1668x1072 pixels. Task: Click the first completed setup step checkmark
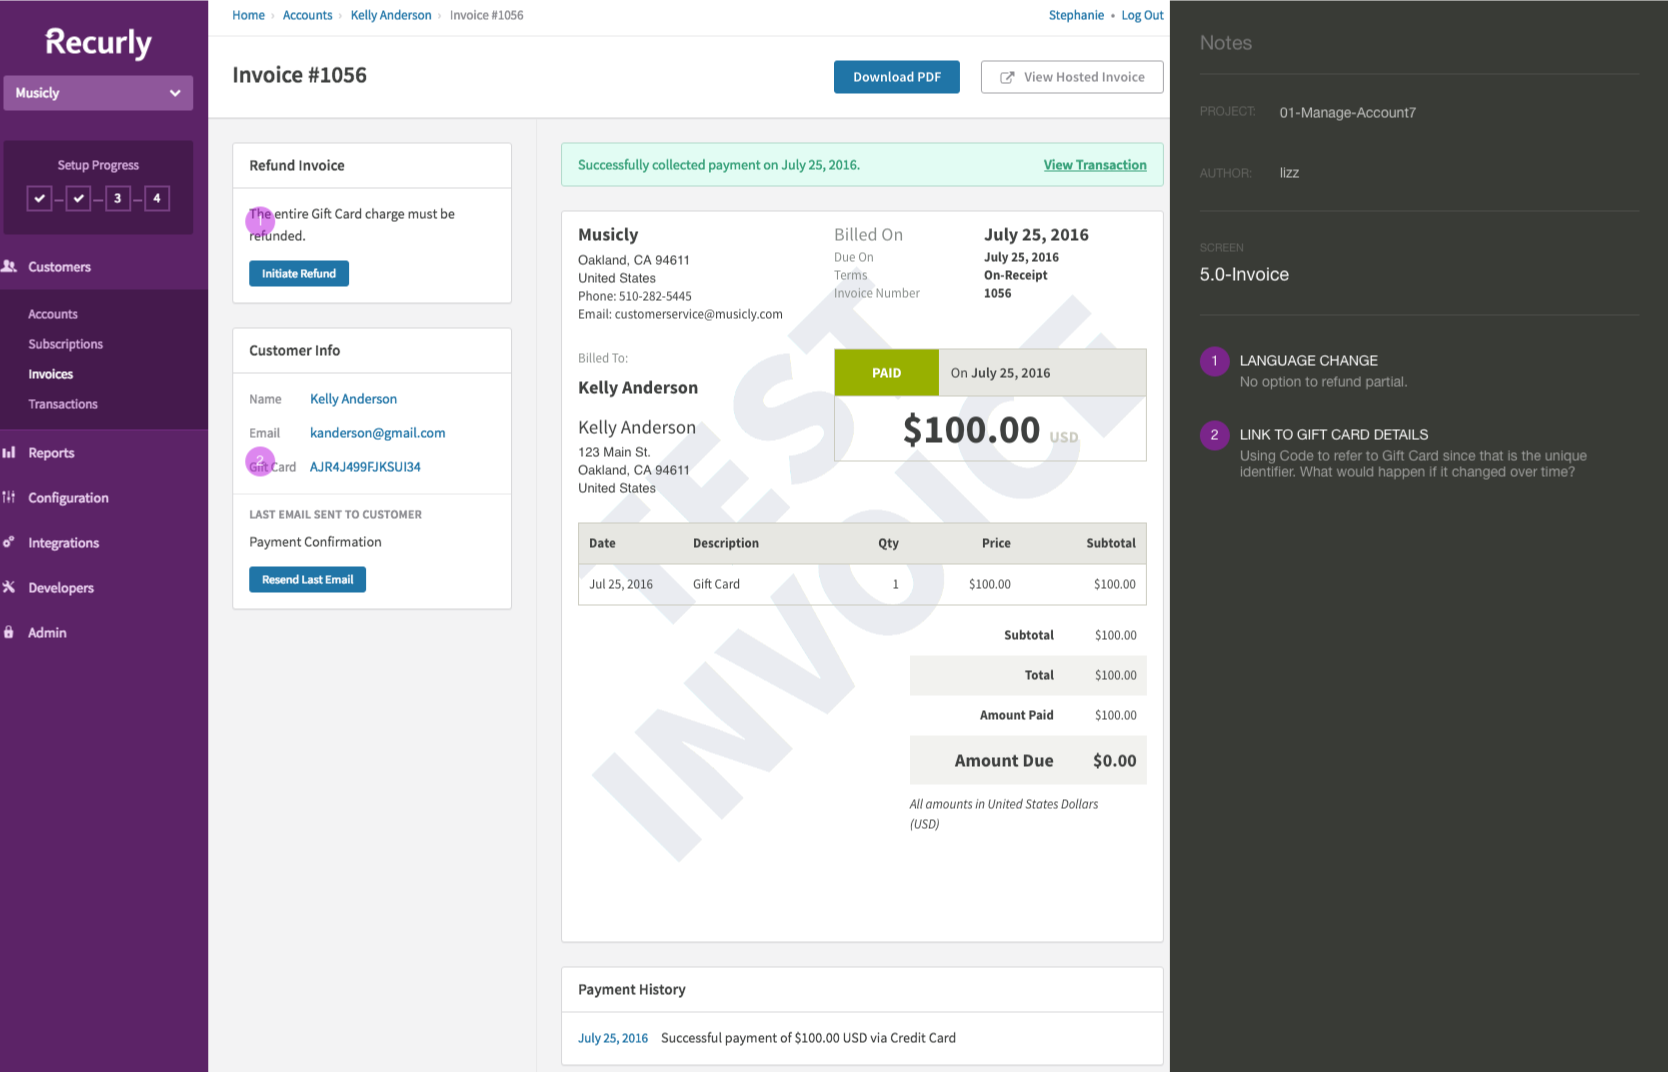39,198
